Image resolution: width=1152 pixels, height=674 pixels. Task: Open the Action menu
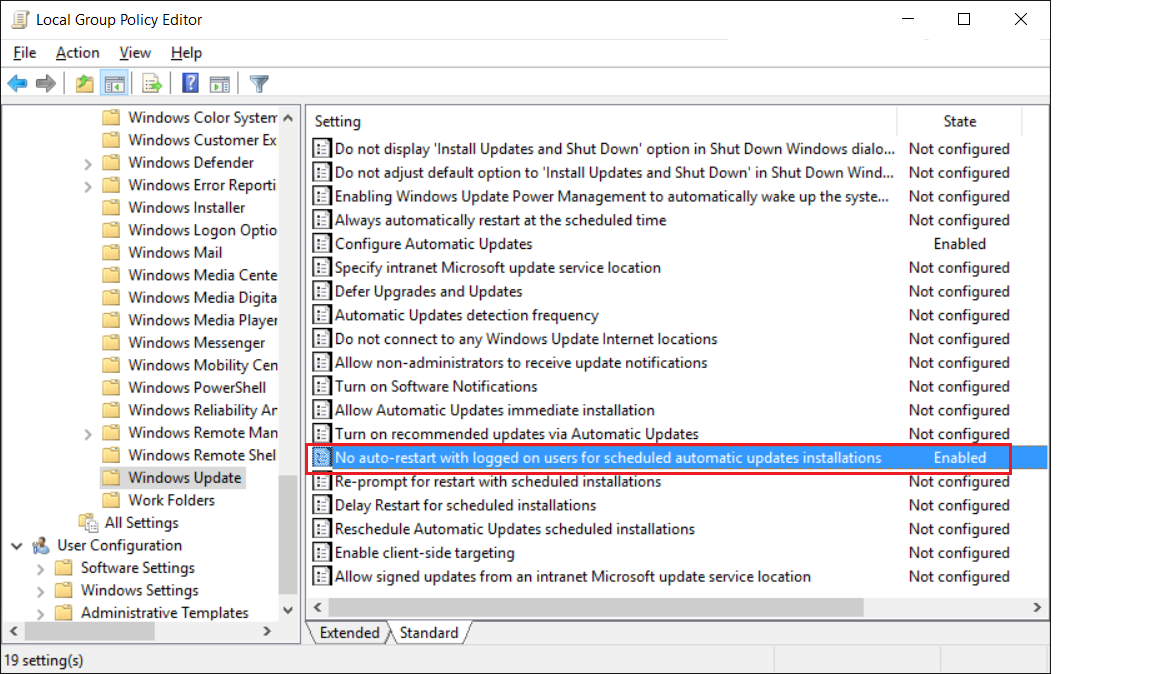tap(77, 53)
